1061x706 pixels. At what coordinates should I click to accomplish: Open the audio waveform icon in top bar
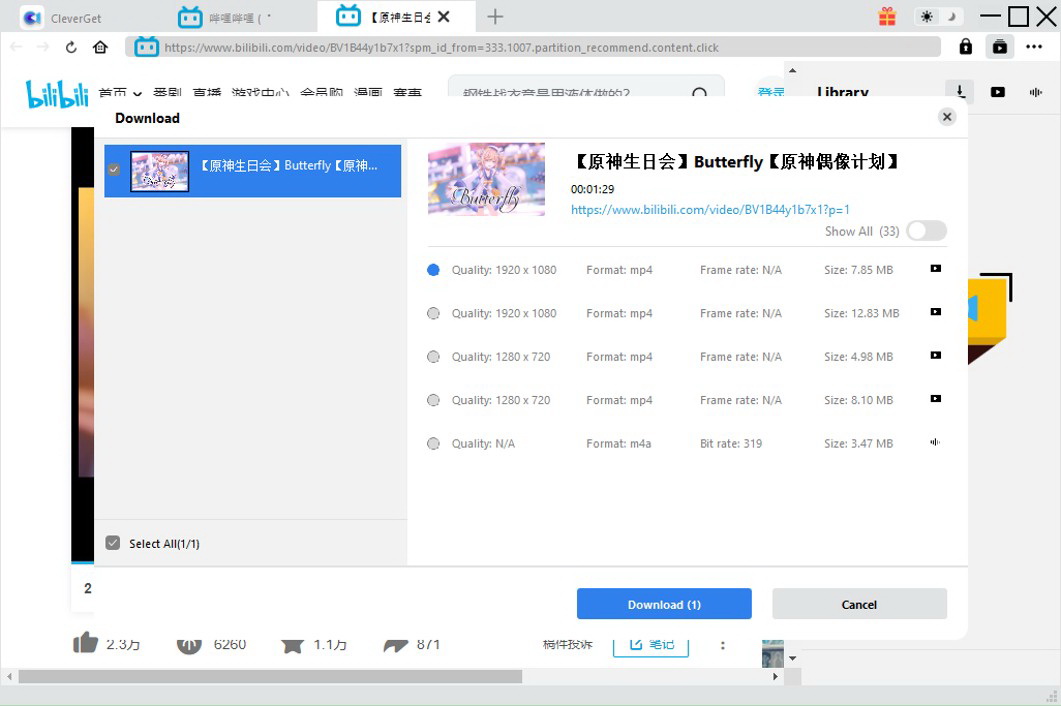coord(1035,91)
